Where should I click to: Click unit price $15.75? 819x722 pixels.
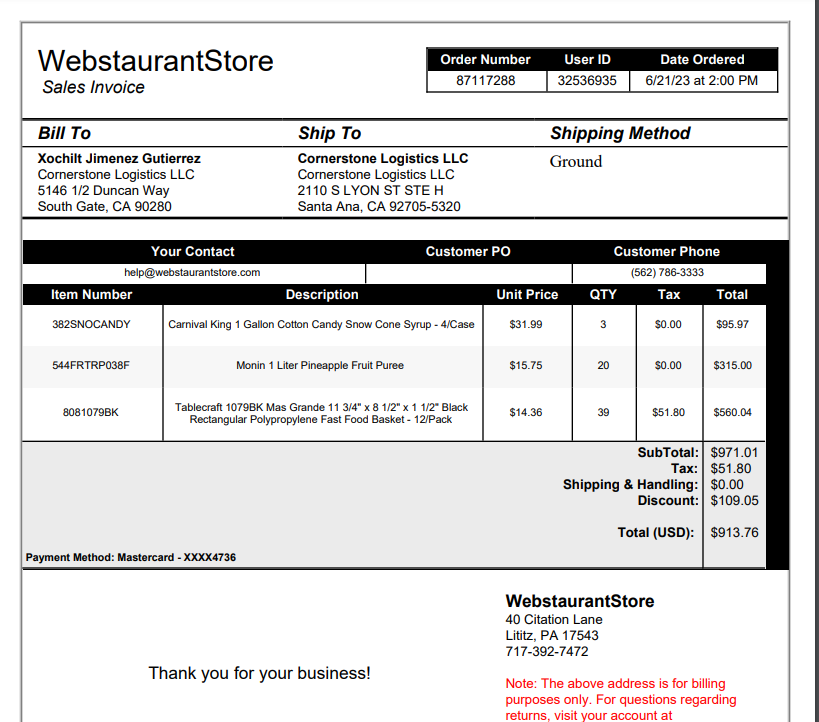click(x=526, y=365)
